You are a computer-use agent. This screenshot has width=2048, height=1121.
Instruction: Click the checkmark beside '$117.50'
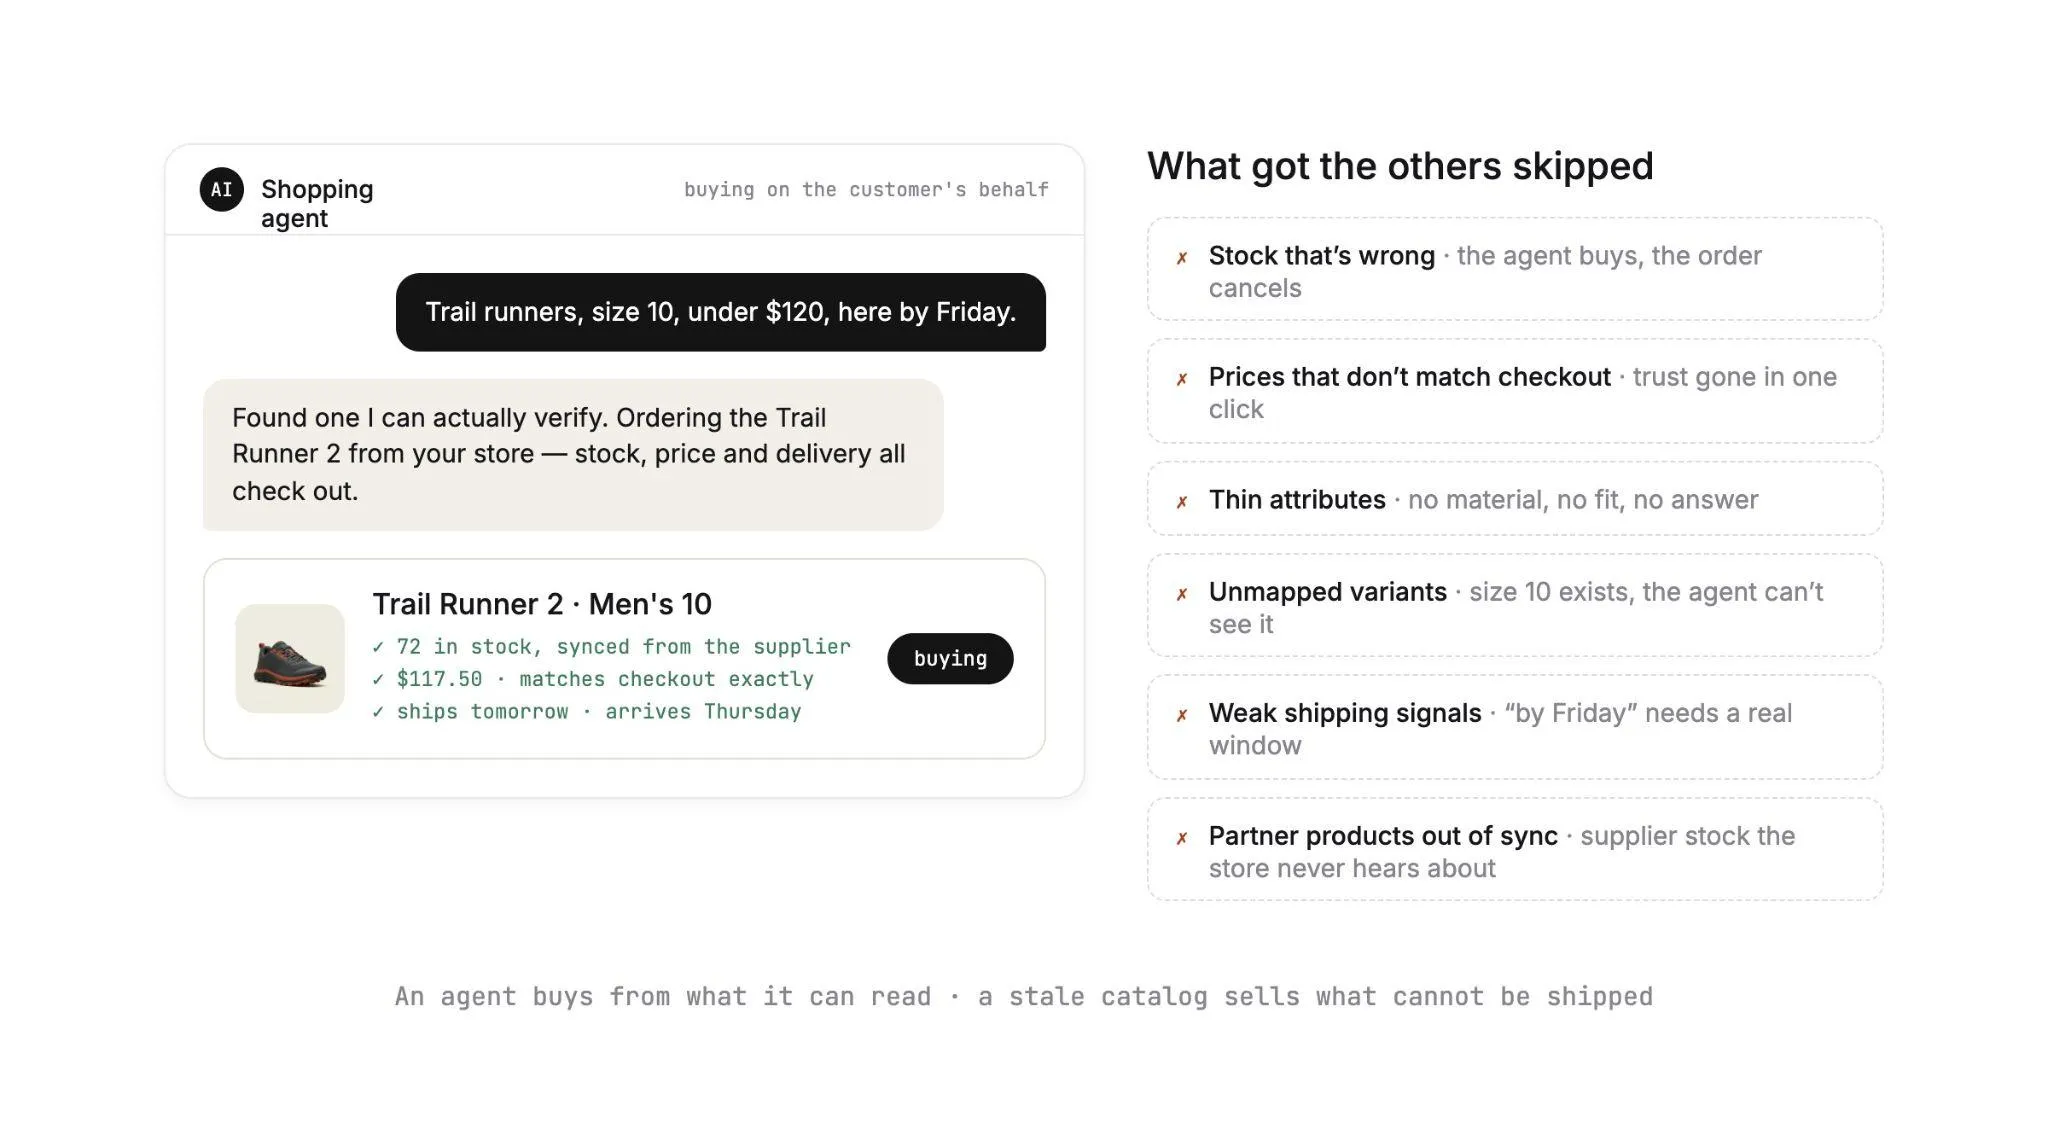[378, 680]
